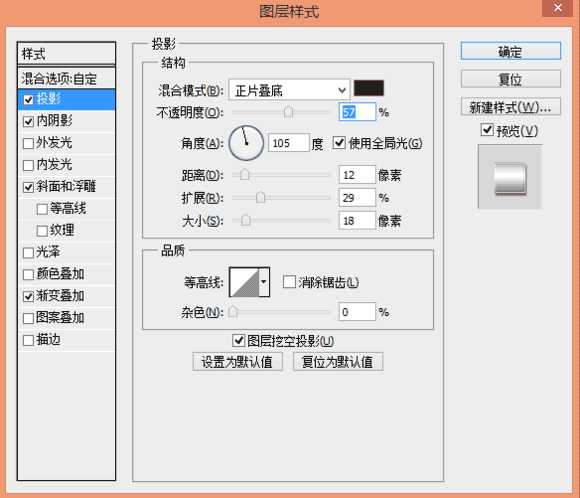This screenshot has width=580, height=498.
Task: Enable the 描边 stroke checkbox
Action: pyautogui.click(x=28, y=340)
